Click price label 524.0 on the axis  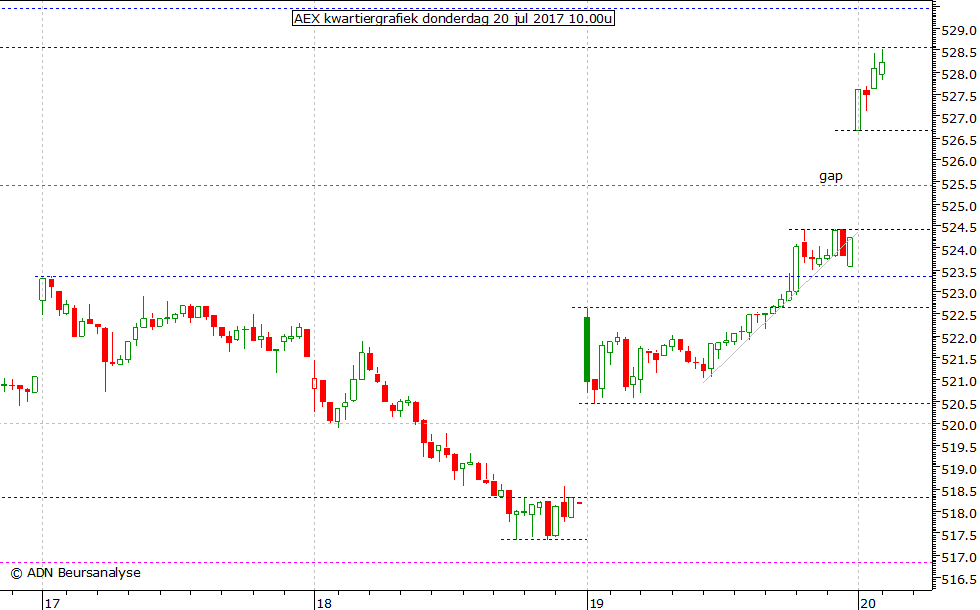[x=959, y=251]
